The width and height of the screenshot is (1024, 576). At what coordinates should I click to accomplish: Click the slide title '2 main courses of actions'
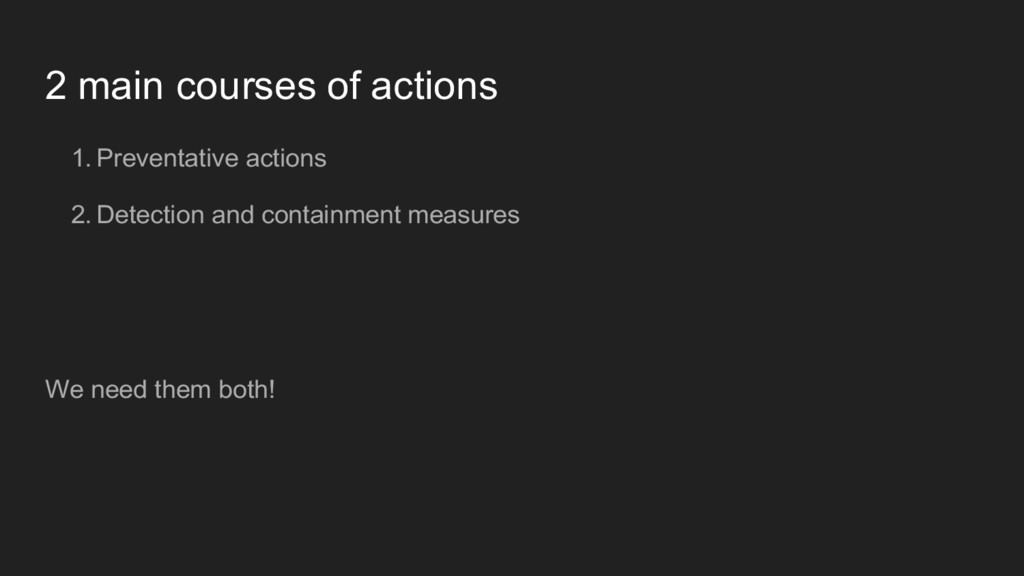point(271,86)
